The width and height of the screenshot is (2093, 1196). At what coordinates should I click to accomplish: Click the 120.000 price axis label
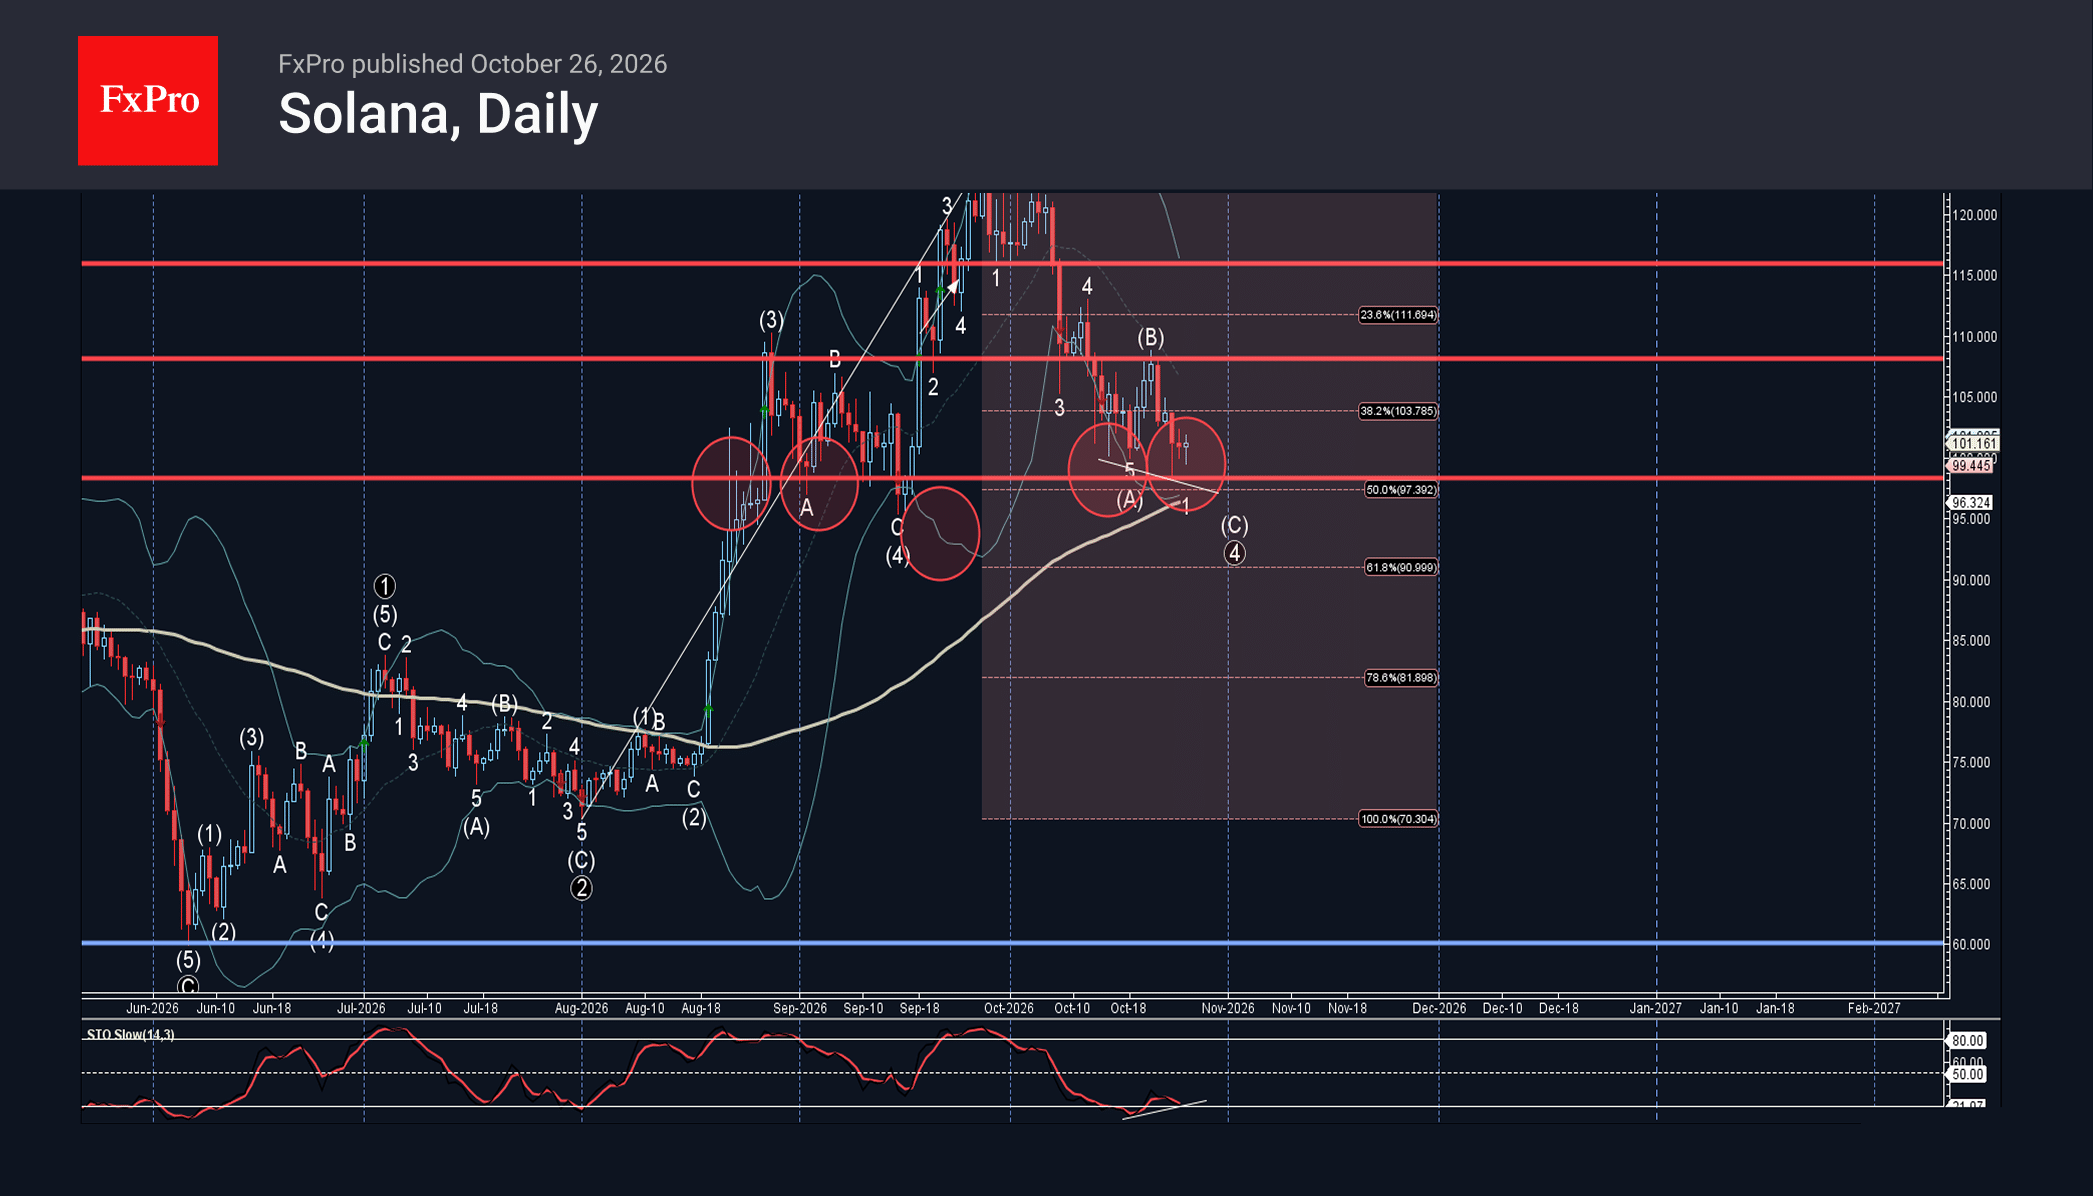(x=1975, y=215)
